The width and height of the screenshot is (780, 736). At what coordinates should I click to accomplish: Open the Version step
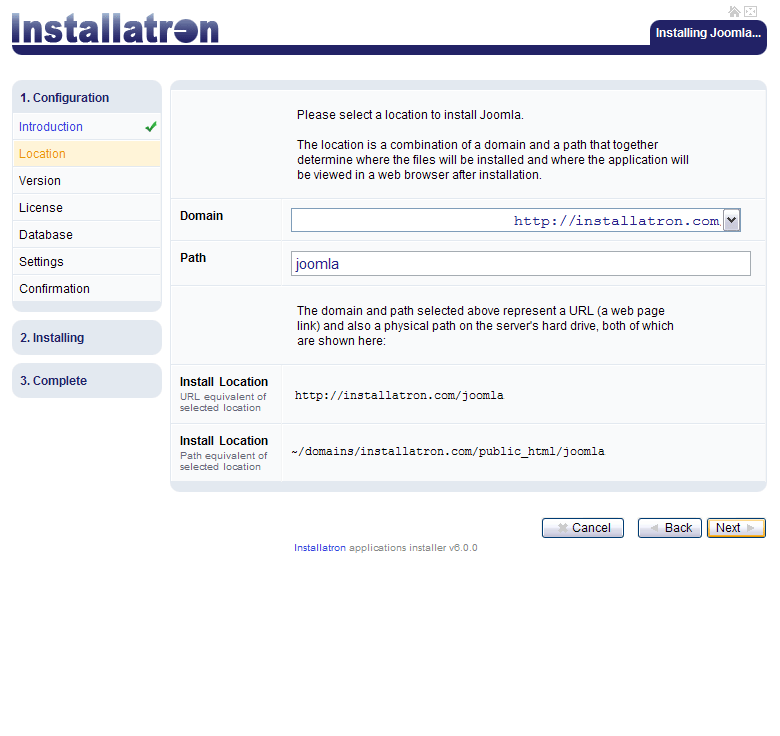click(87, 181)
